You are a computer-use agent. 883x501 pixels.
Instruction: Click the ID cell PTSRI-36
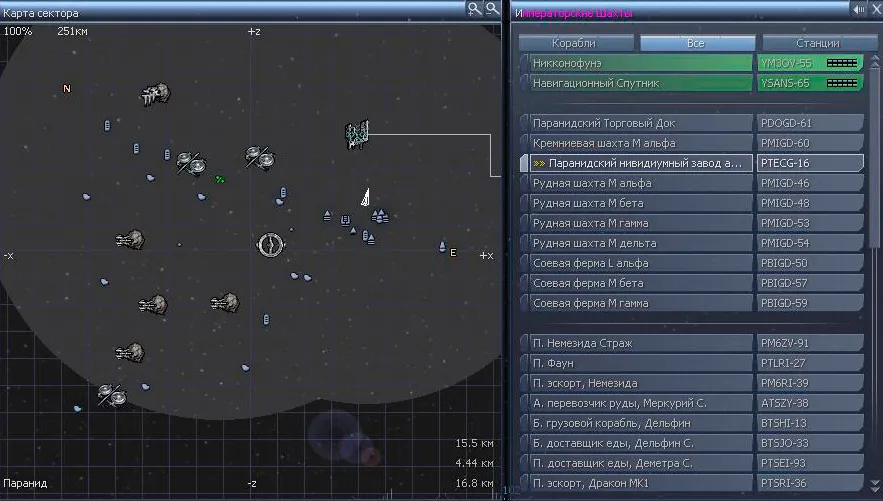click(x=810, y=483)
